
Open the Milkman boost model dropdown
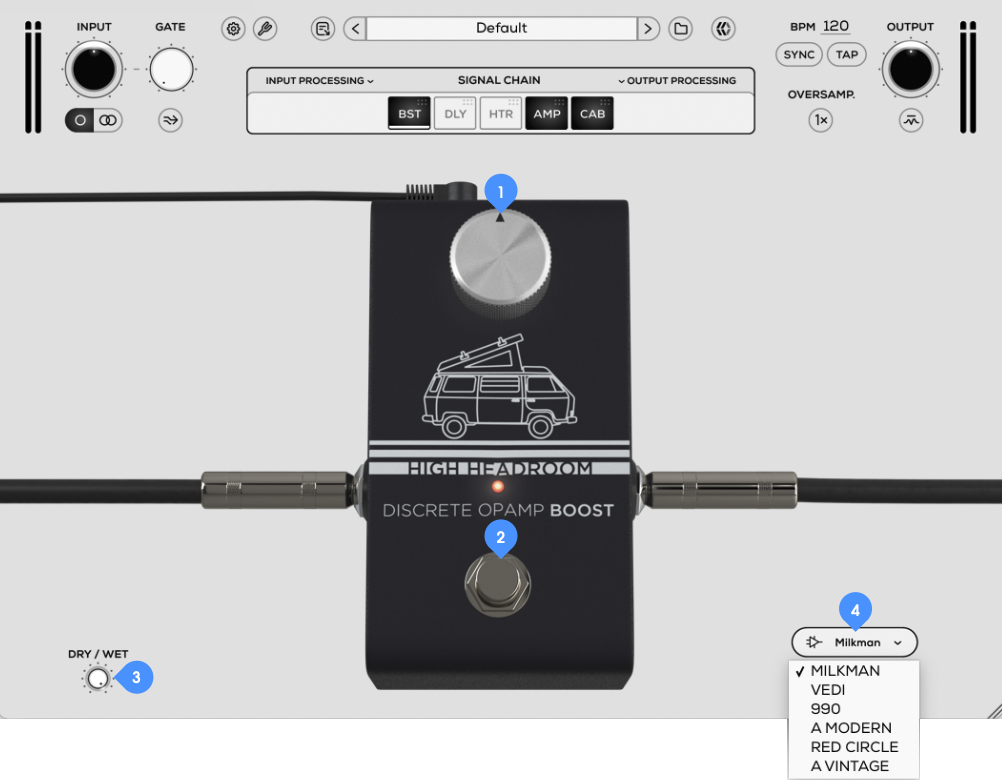pyautogui.click(x=854, y=643)
